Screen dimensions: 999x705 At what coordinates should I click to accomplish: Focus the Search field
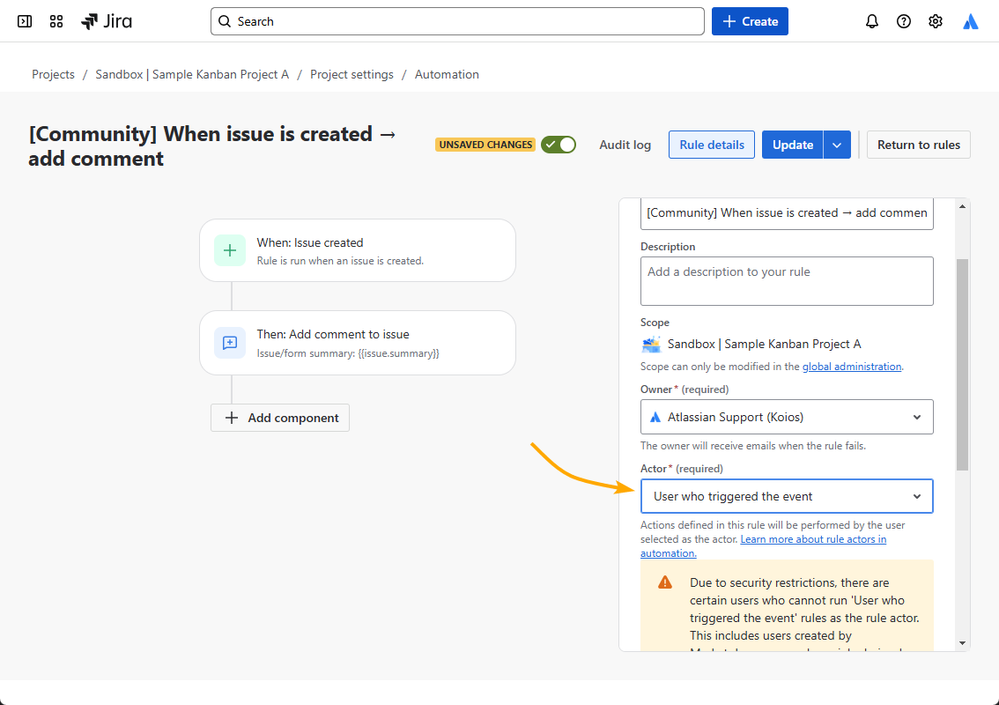click(457, 22)
